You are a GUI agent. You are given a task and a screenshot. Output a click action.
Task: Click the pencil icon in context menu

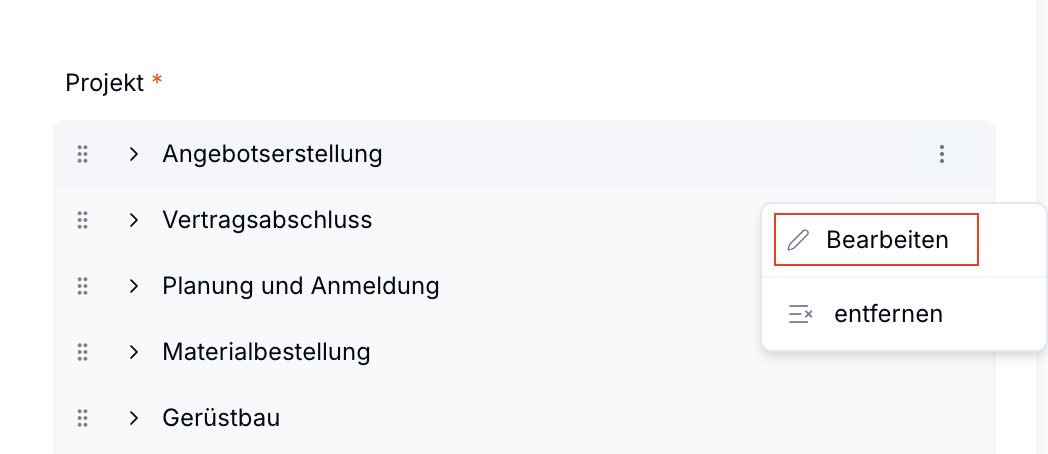point(798,241)
